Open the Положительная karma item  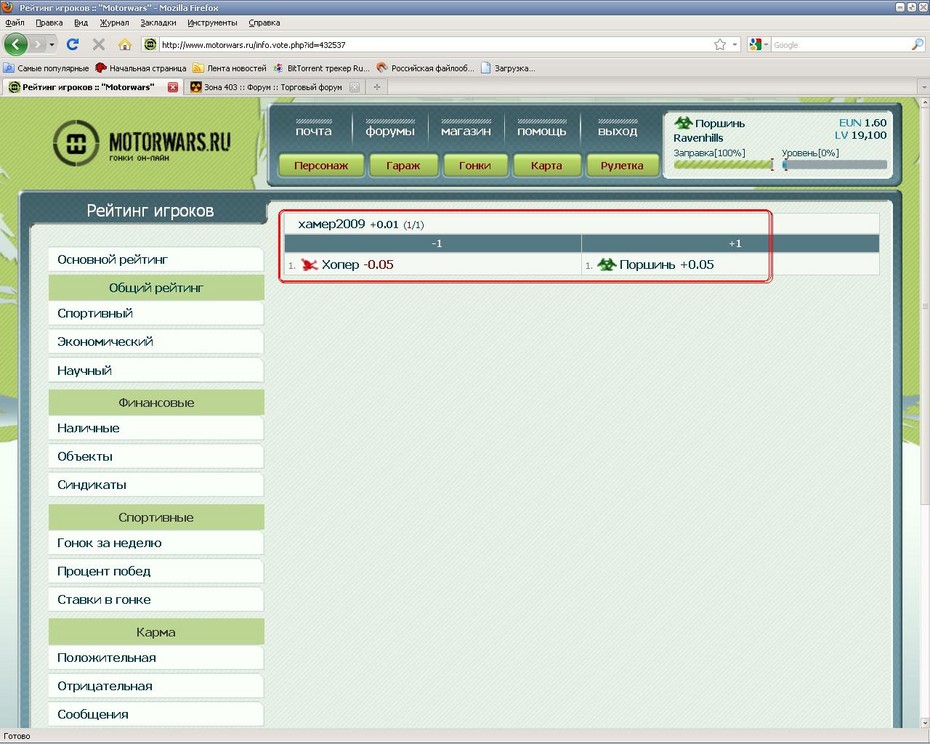coord(156,657)
